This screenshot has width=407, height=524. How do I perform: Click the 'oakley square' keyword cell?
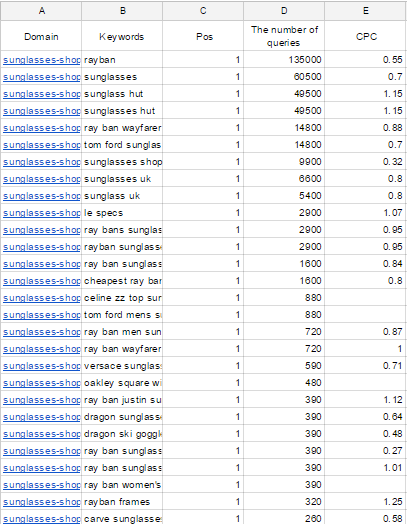[122, 383]
